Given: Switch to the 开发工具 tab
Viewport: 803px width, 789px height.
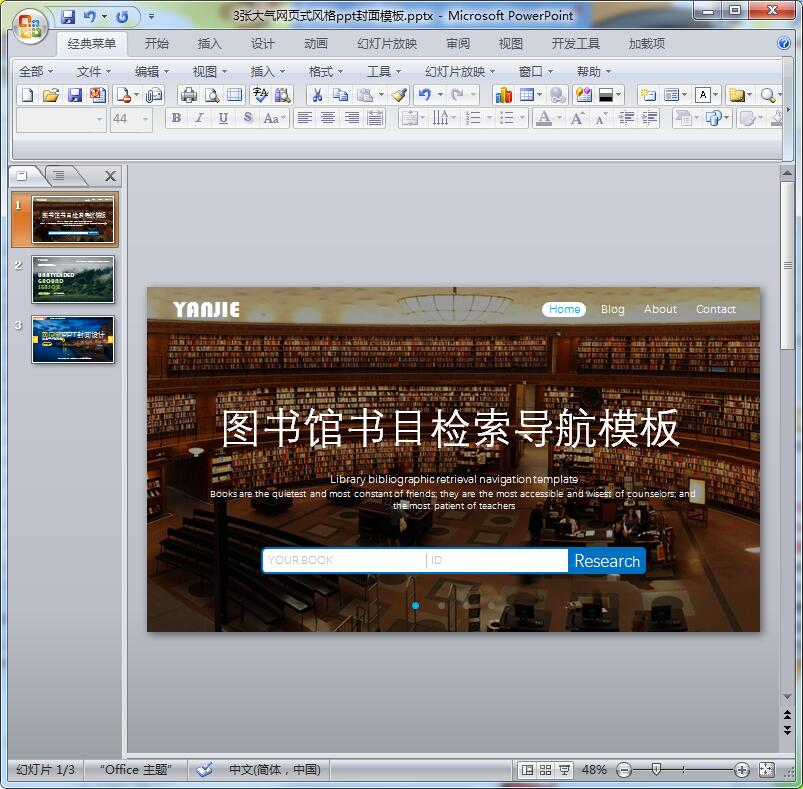Looking at the screenshot, I should pos(576,44).
